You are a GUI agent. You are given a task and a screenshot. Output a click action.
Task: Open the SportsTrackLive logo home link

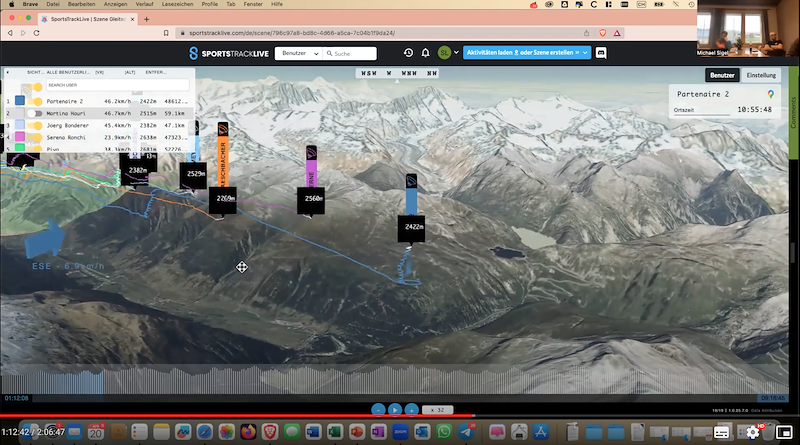tap(229, 53)
